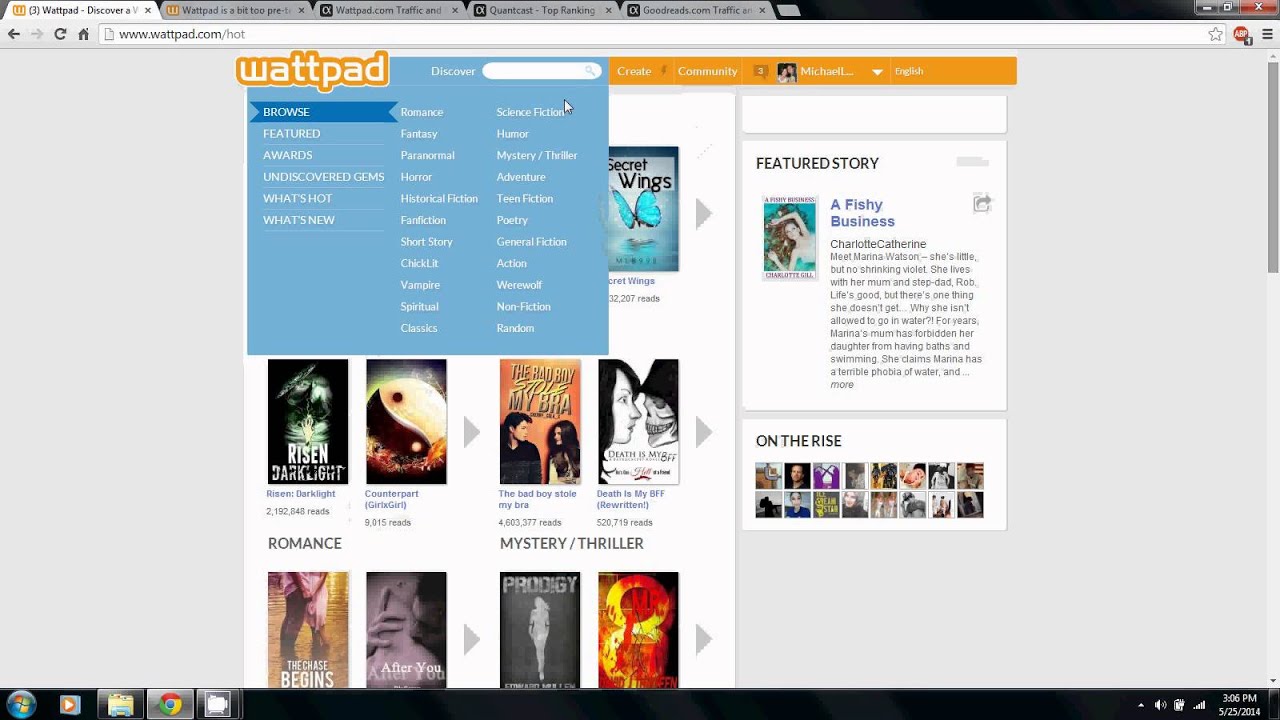
Task: Click Chrome back arrow button
Action: pyautogui.click(x=14, y=34)
